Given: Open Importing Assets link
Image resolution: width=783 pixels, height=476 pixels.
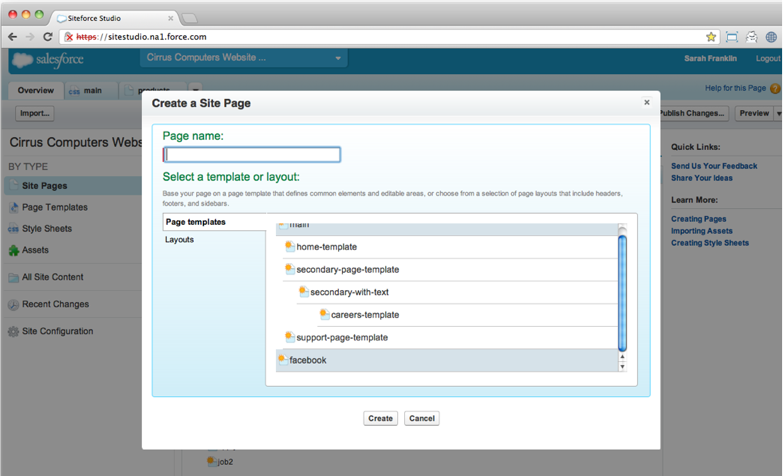Looking at the screenshot, I should (x=702, y=231).
